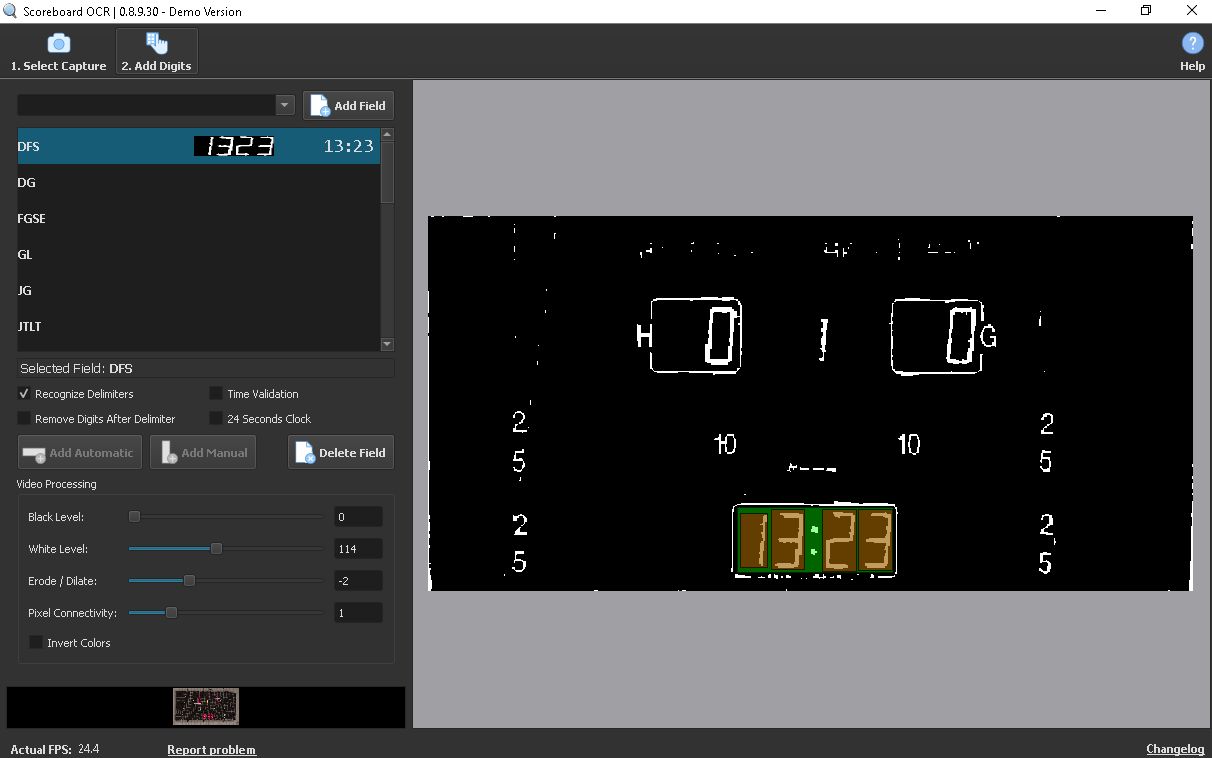Click the Scoreboard OCR app icon in title bar

(11, 11)
